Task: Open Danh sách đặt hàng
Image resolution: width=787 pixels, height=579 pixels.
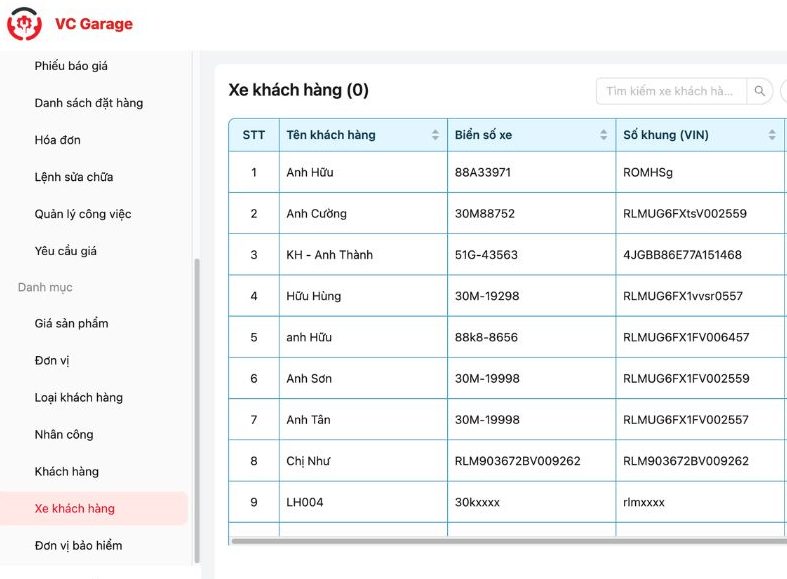Action: click(x=88, y=103)
